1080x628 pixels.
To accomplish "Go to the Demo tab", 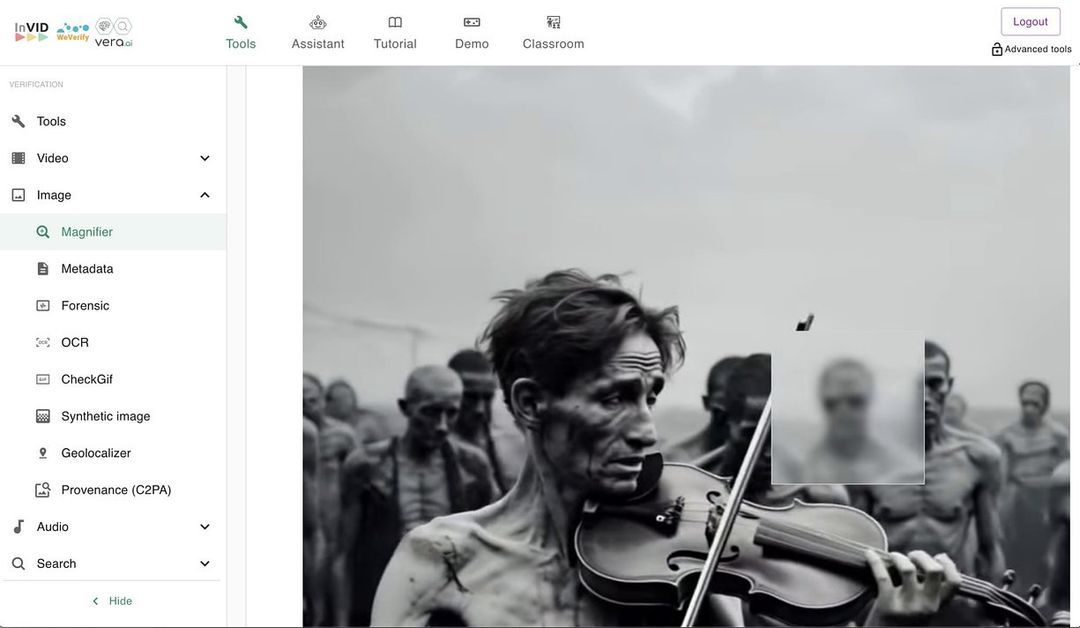I will 472,33.
